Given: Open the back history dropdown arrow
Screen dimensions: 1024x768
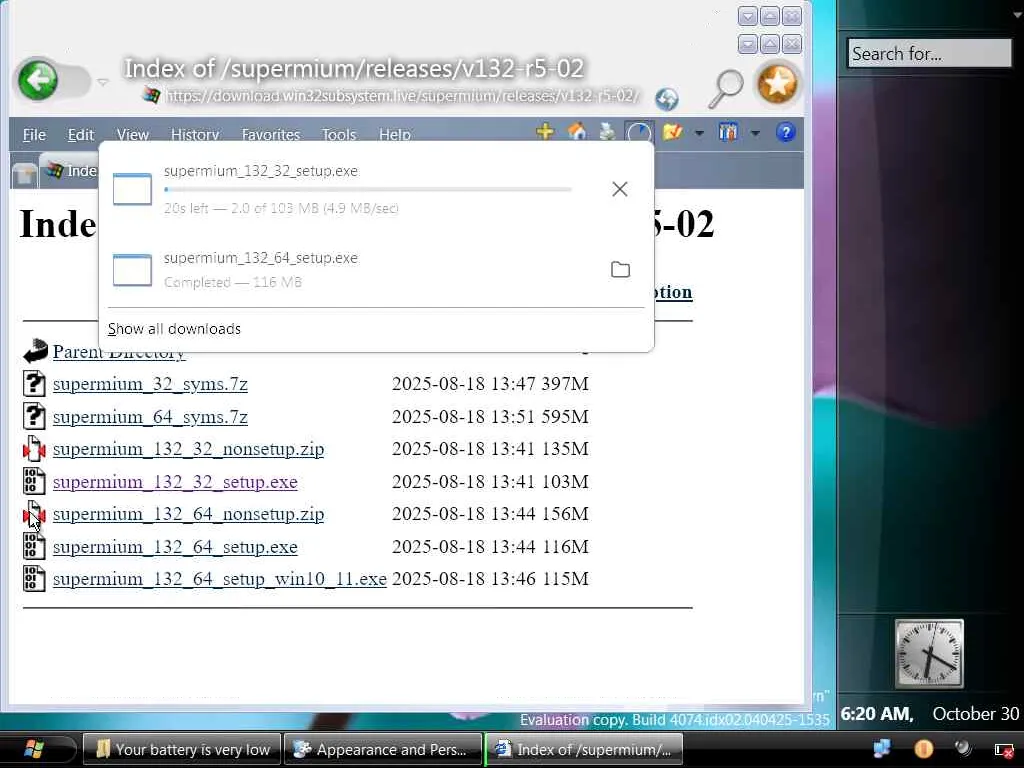Looking at the screenshot, I should 103,82.
